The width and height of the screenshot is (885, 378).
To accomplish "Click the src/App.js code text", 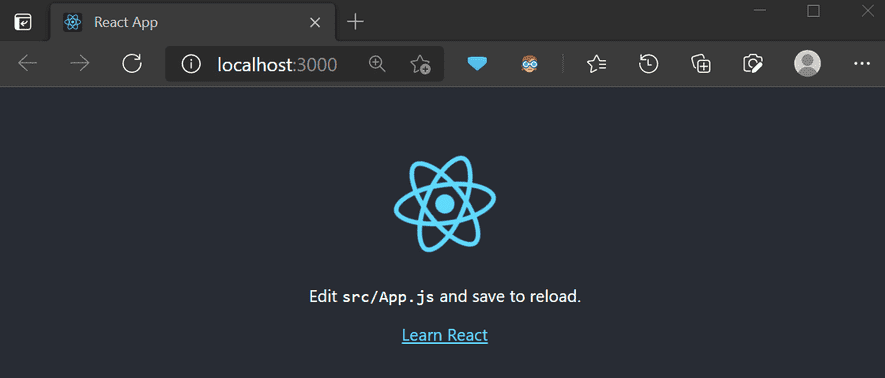I will [388, 297].
